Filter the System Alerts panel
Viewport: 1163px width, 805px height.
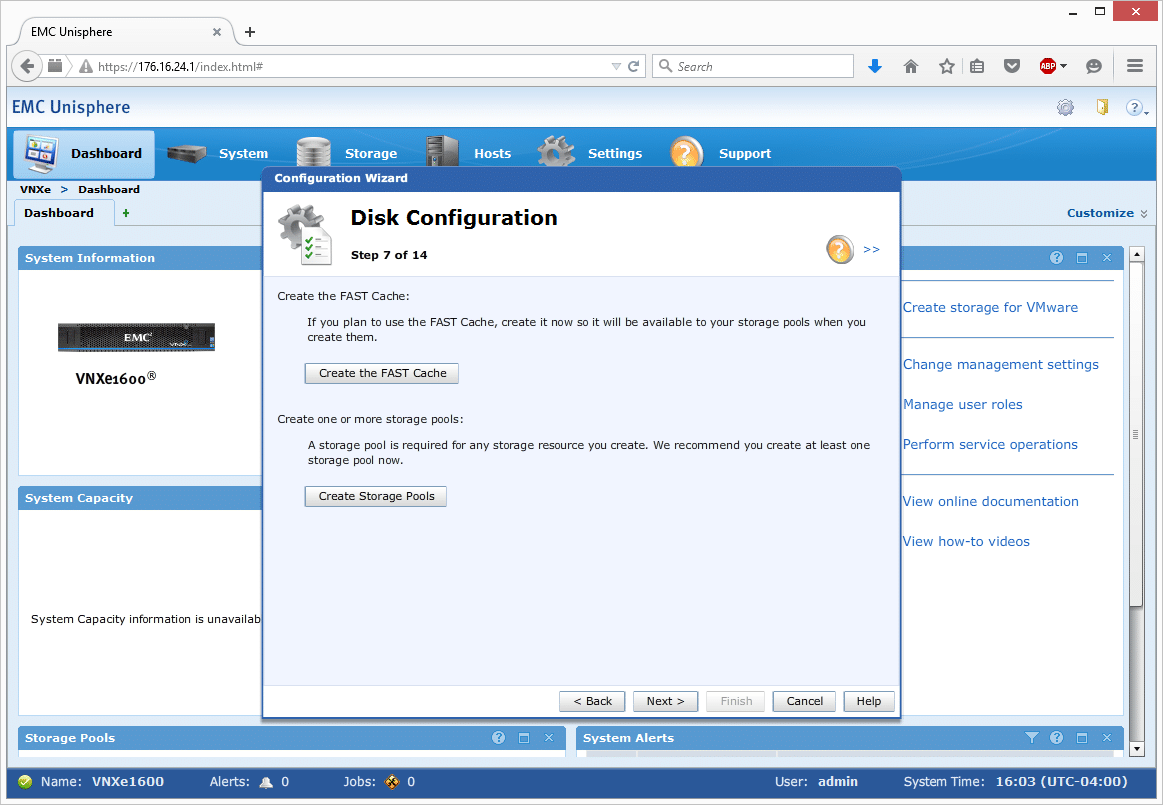[1032, 738]
